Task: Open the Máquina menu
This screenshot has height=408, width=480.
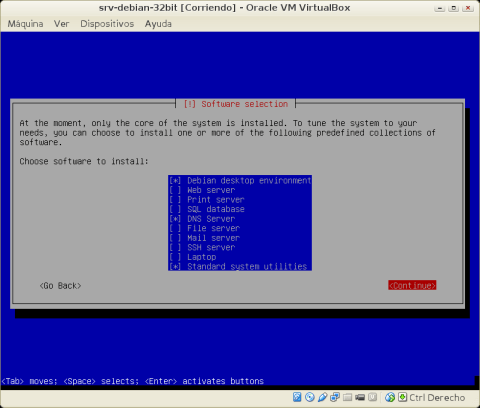Action: pos(25,24)
